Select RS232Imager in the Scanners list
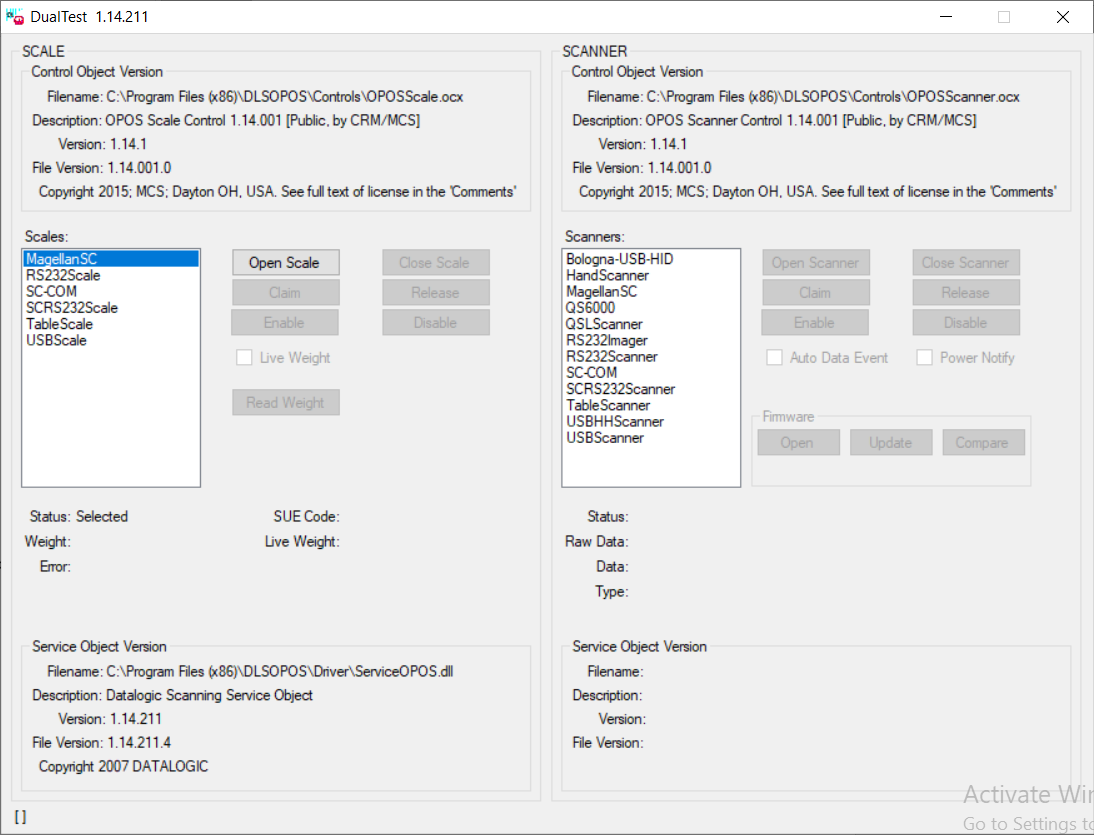This screenshot has height=835, width=1094. tap(606, 340)
